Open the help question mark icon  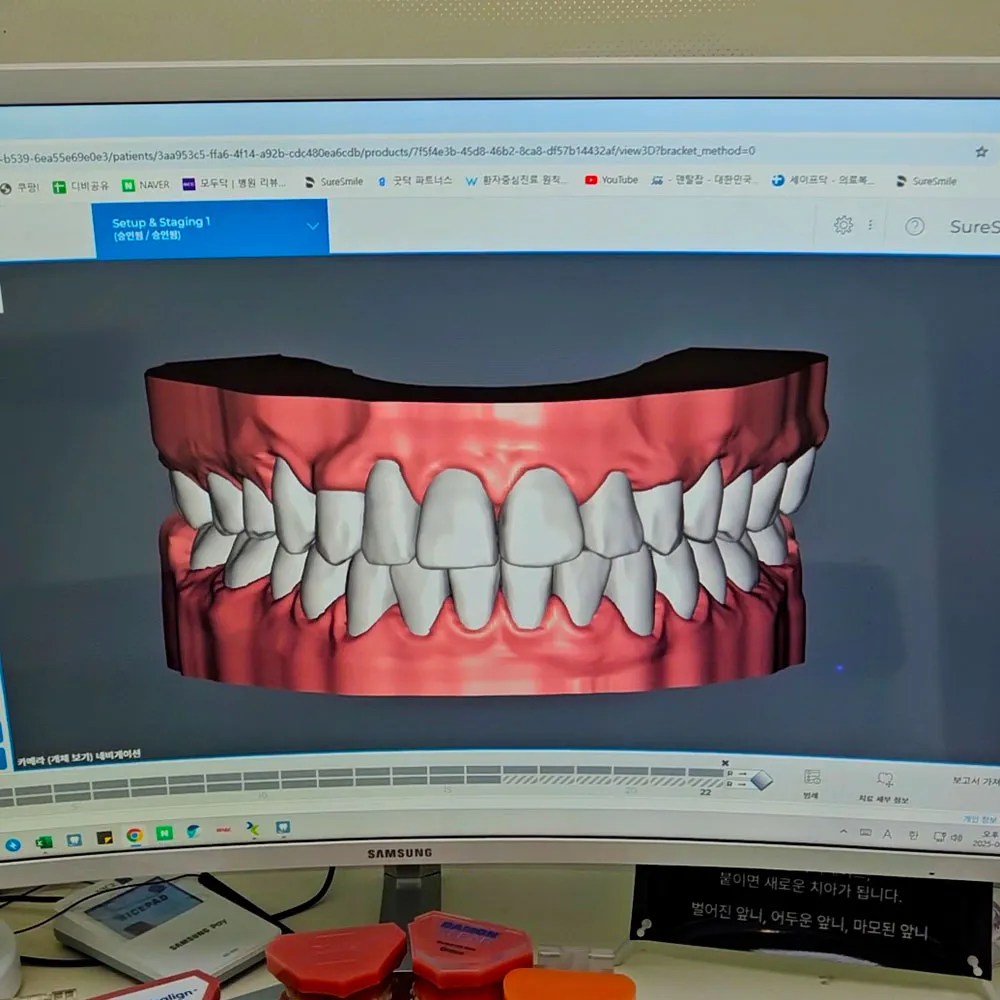[915, 226]
